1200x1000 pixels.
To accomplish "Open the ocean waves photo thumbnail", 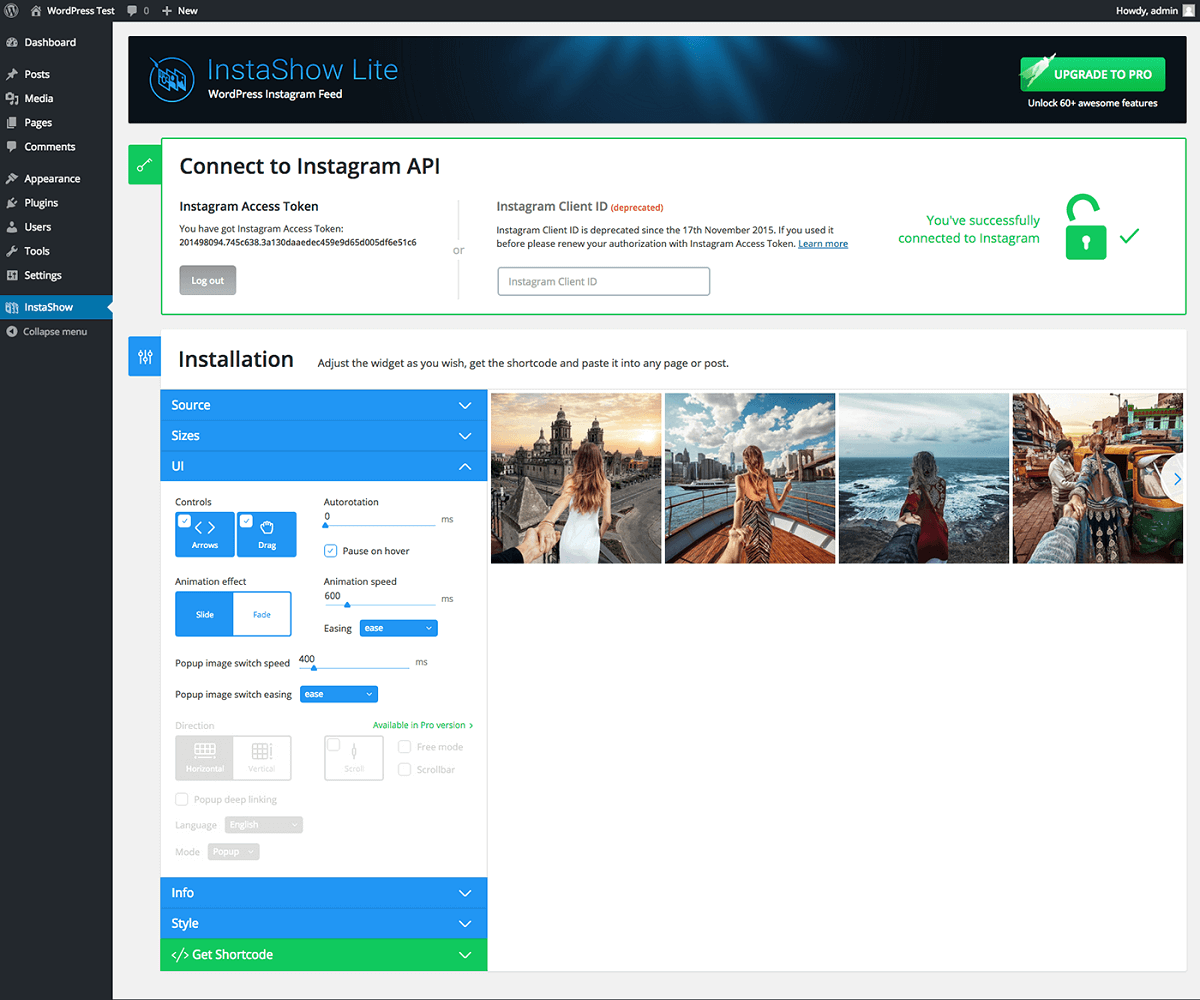I will (x=924, y=478).
